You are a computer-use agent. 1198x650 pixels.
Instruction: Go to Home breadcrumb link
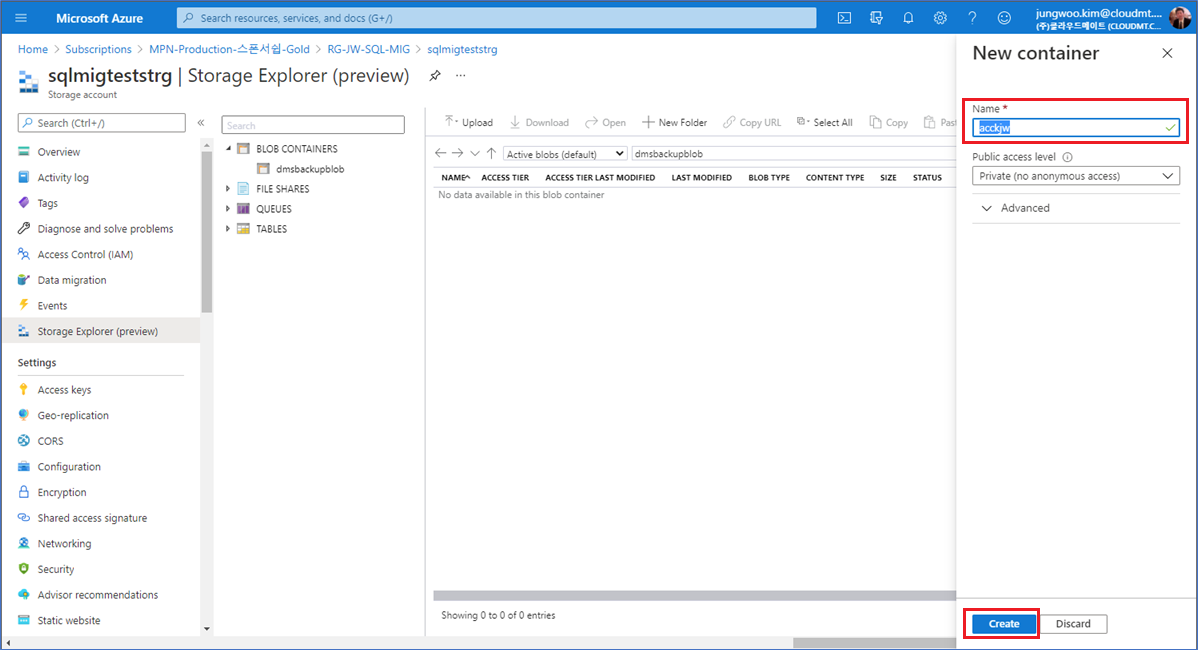coord(33,49)
